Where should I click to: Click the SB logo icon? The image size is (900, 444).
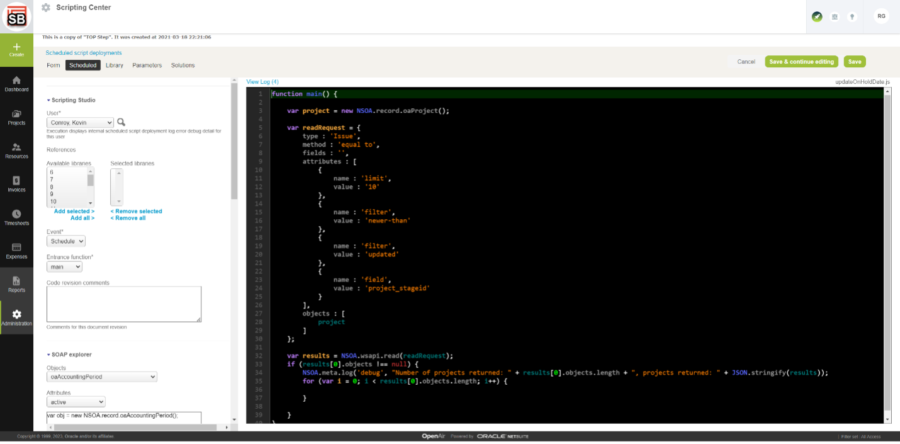(17, 17)
